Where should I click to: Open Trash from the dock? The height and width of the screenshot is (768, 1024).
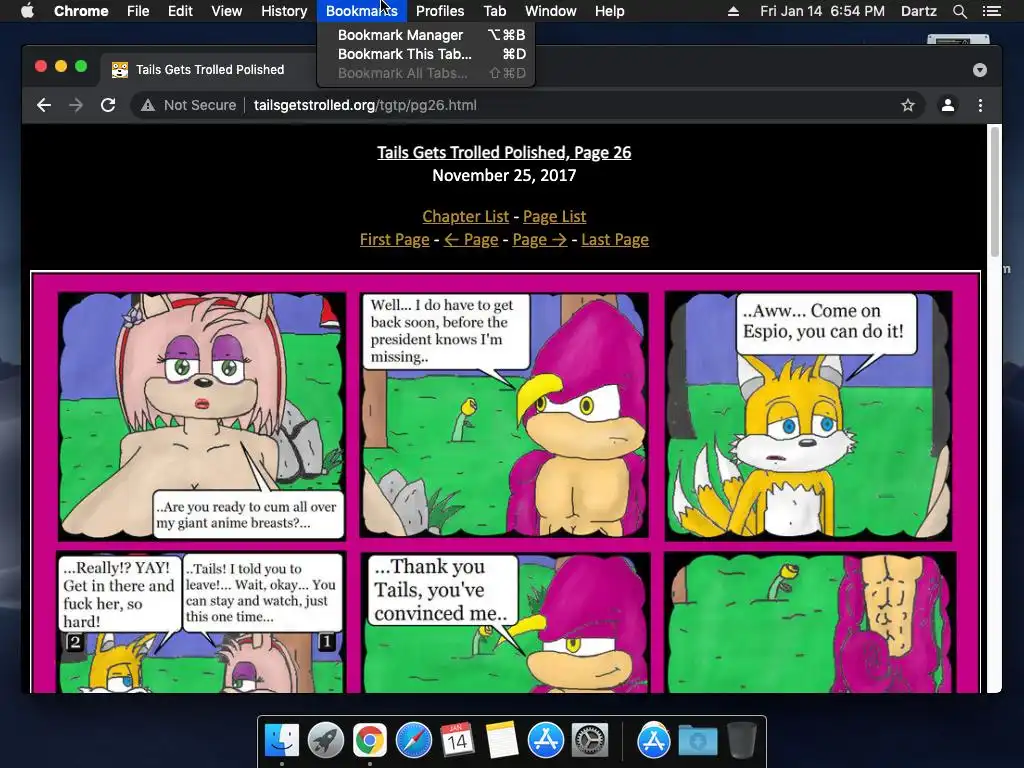coord(742,740)
